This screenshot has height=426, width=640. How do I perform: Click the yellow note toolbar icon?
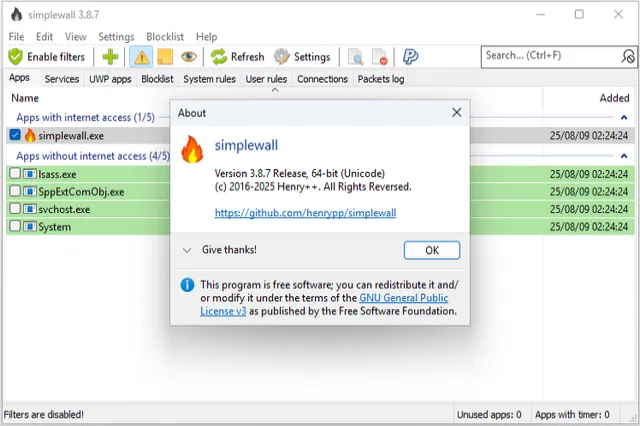[165, 57]
